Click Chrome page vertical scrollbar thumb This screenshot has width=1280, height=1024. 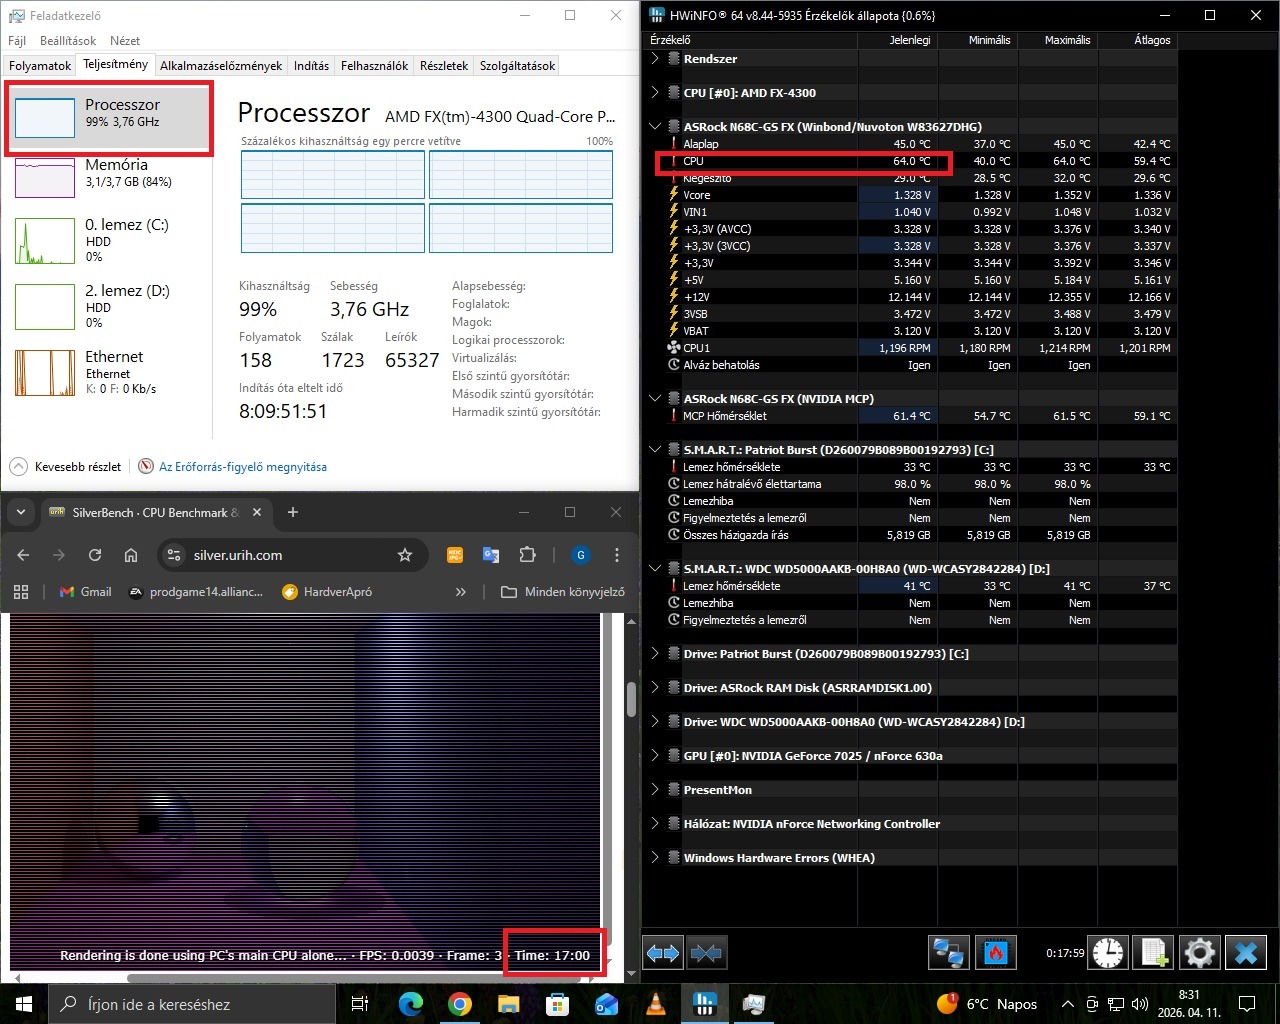coord(631,698)
